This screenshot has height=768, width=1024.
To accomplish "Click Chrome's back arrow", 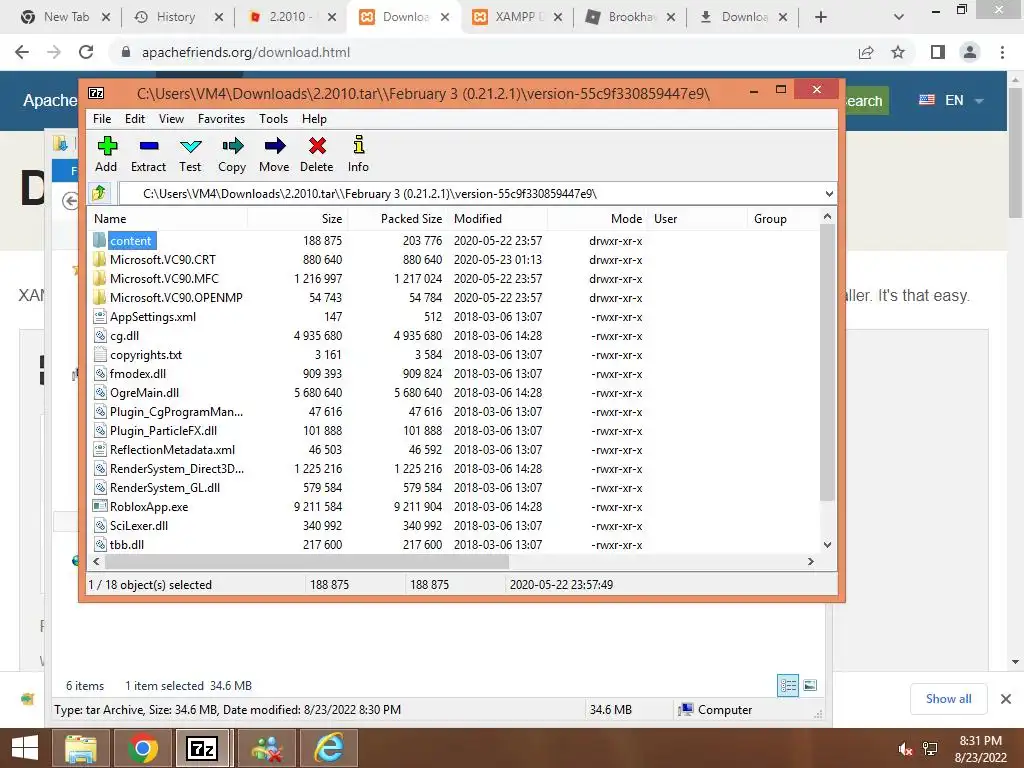I will (22, 52).
